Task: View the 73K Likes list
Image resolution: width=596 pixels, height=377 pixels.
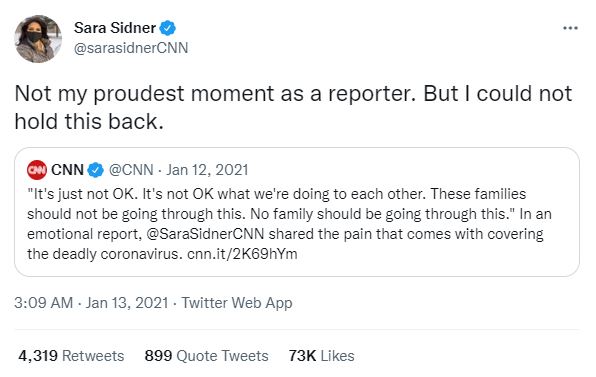Action: [322, 356]
